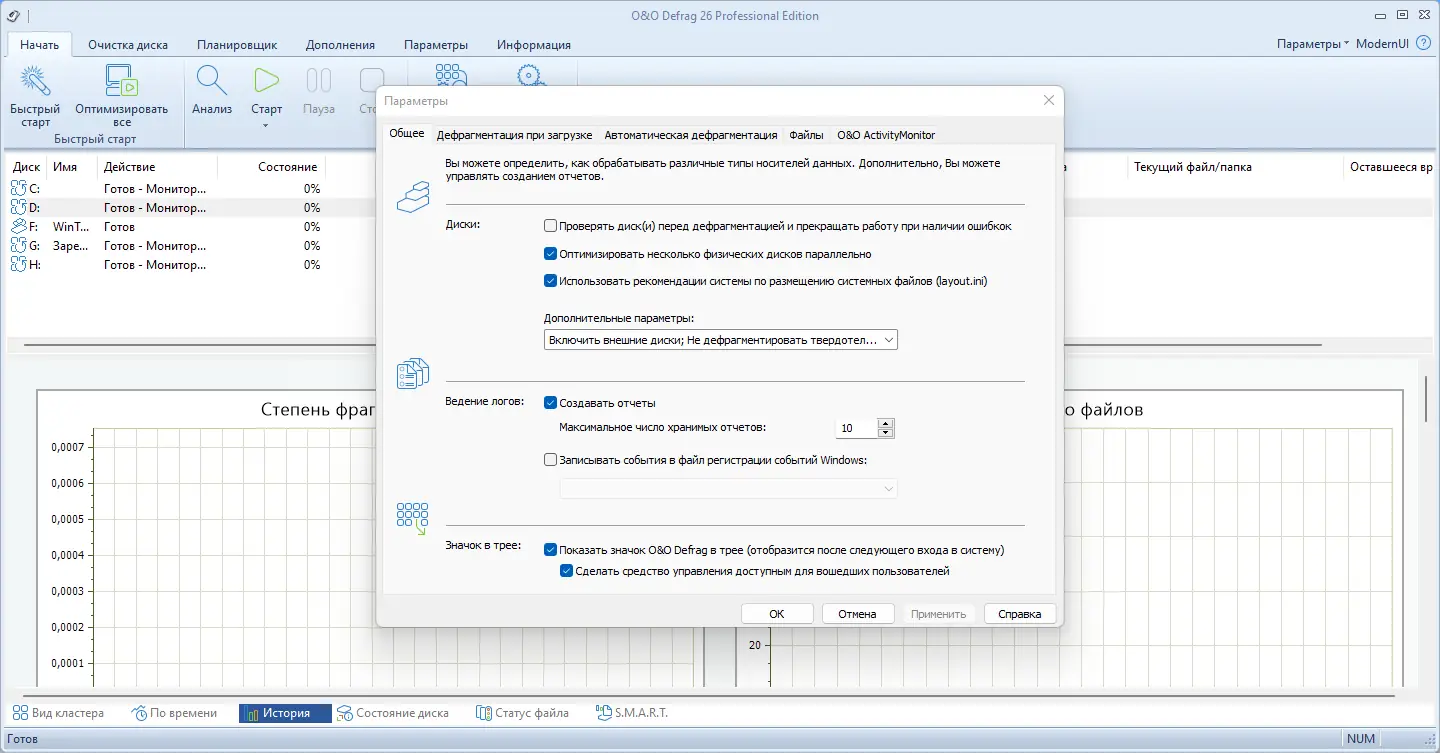Uncheck Оптимизировать несколько физических дисков параллельно
Viewport: 1440px width, 753px height.
pos(550,254)
